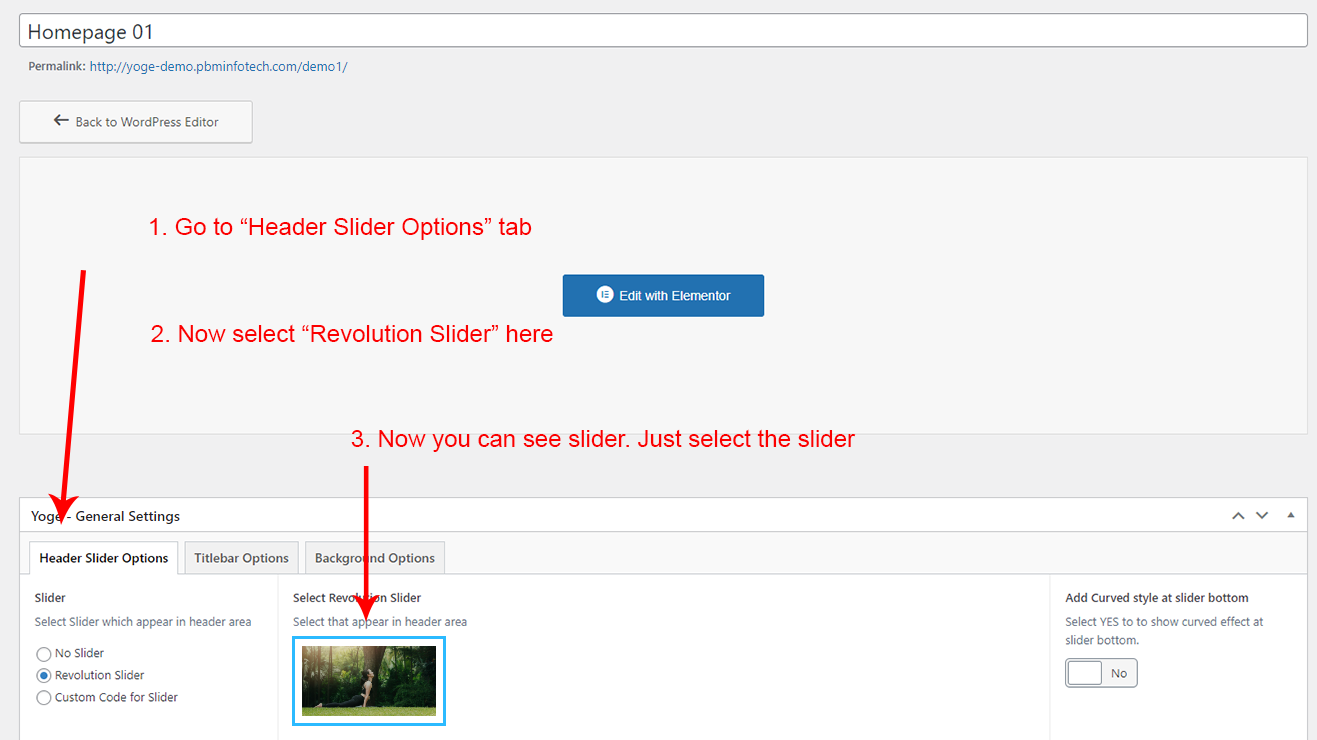Open the Header Slider Options tab
This screenshot has width=1317, height=740.
point(104,558)
